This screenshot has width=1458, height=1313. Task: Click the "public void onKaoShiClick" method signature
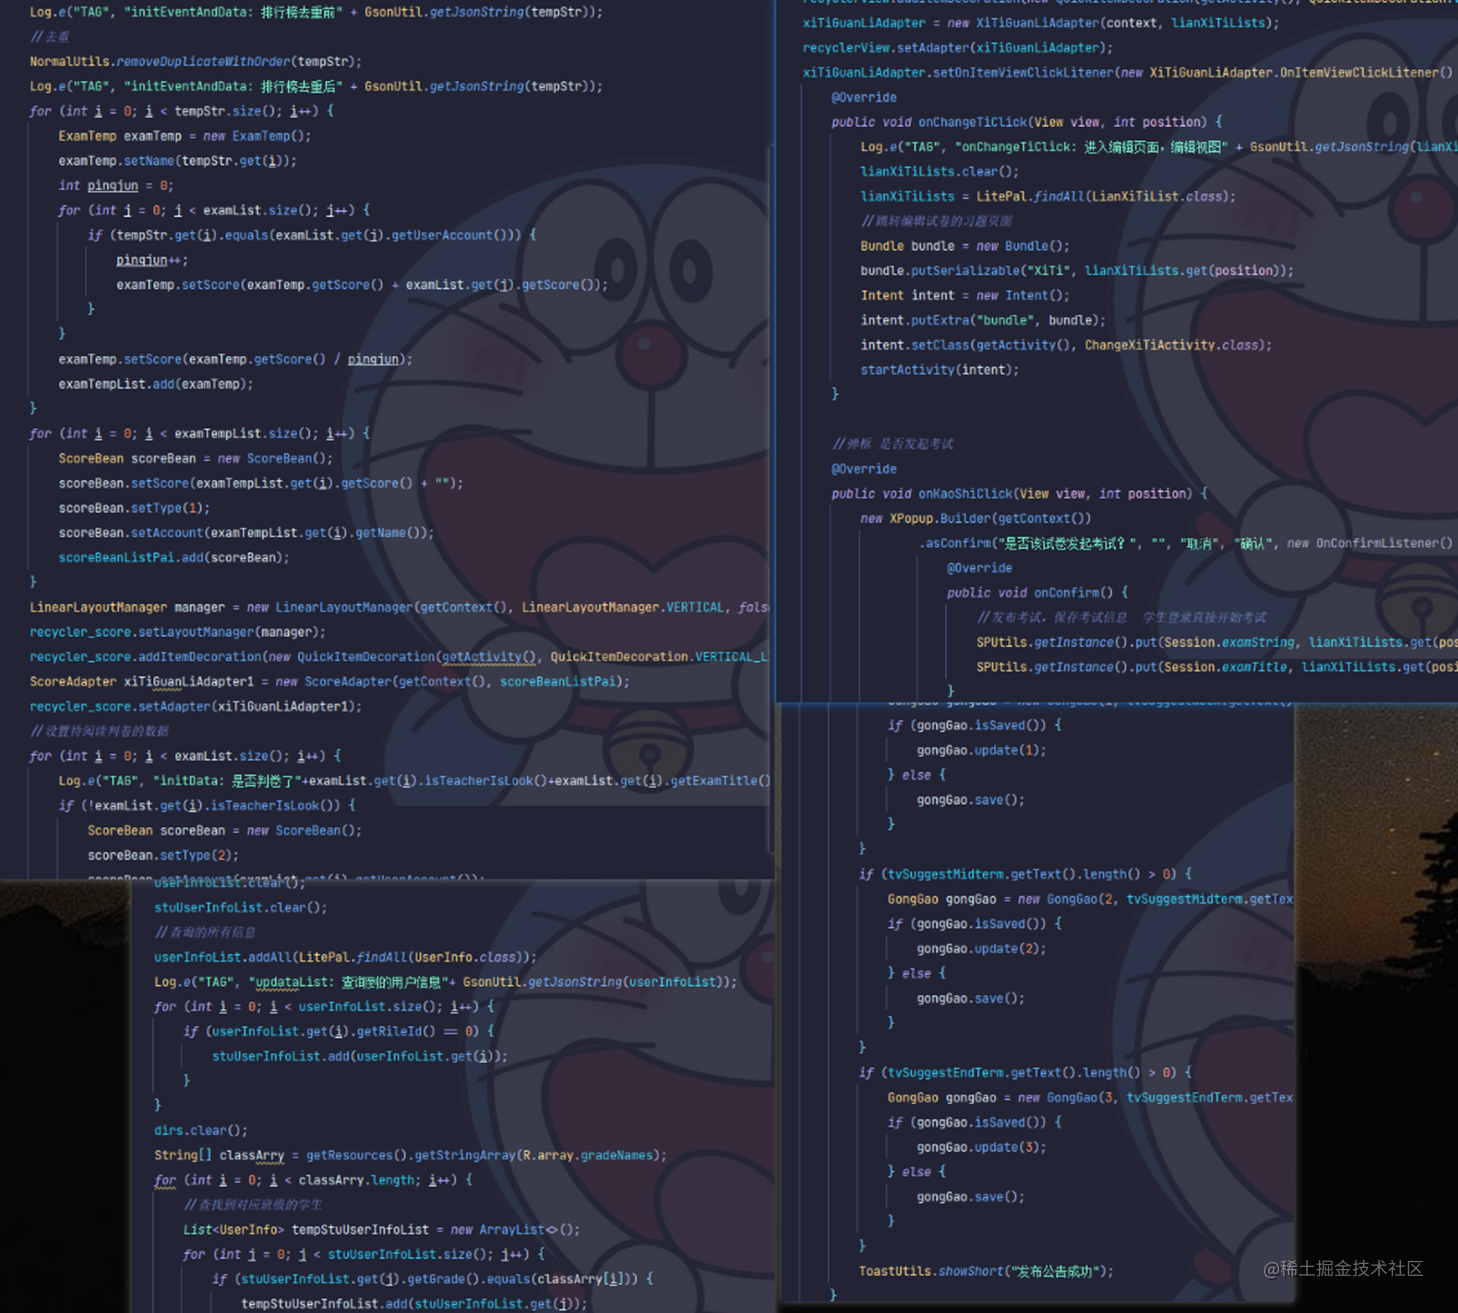(x=1020, y=493)
